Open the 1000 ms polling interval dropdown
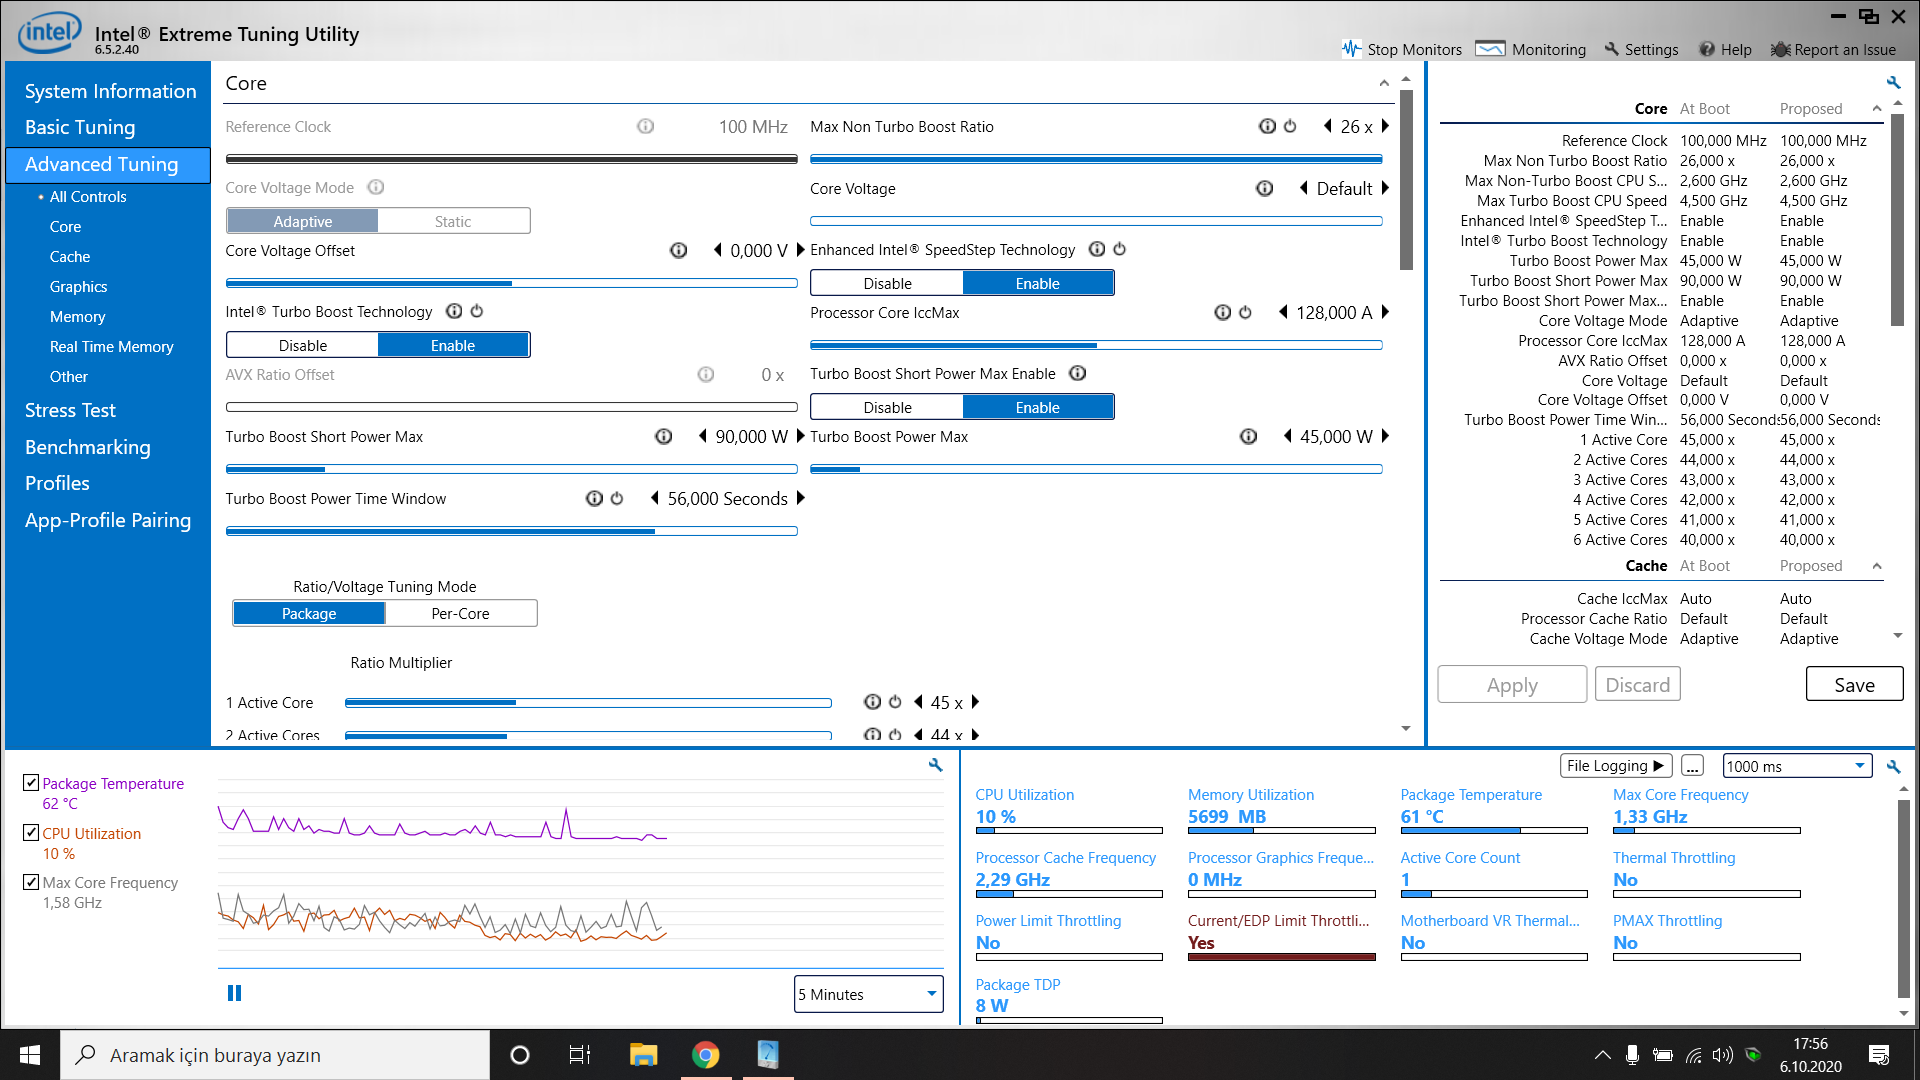The image size is (1920, 1080). tap(1796, 766)
